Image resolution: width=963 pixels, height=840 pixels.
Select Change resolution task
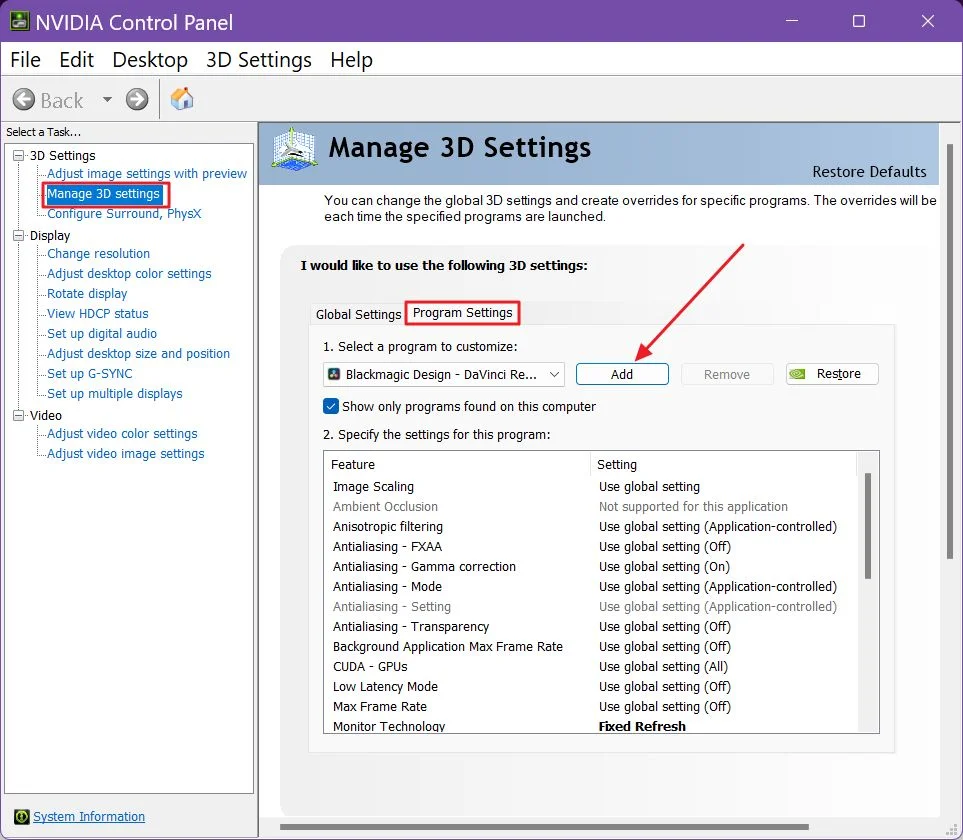click(x=98, y=254)
